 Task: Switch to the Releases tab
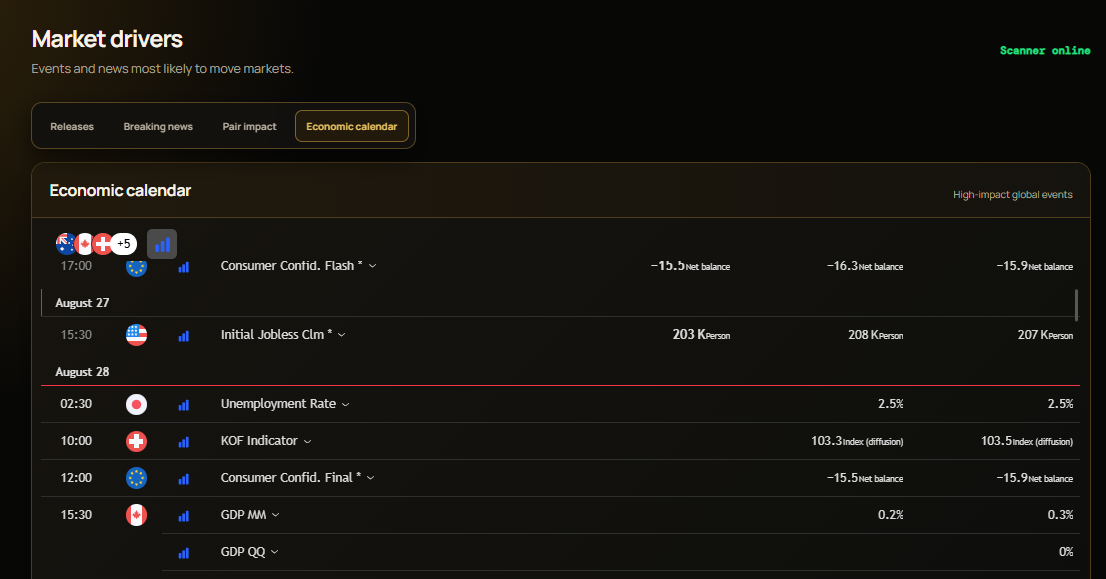(x=72, y=126)
